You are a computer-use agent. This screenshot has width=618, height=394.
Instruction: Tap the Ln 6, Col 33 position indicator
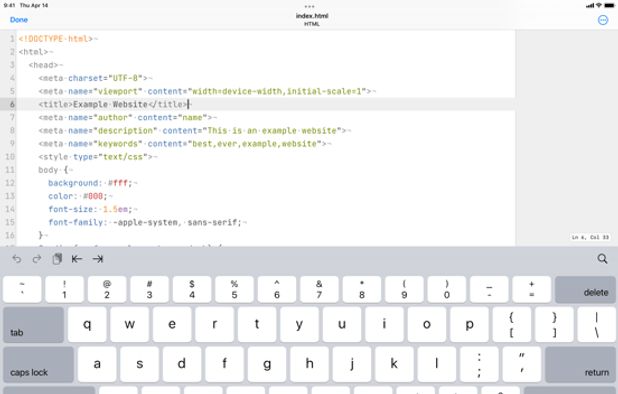[590, 237]
